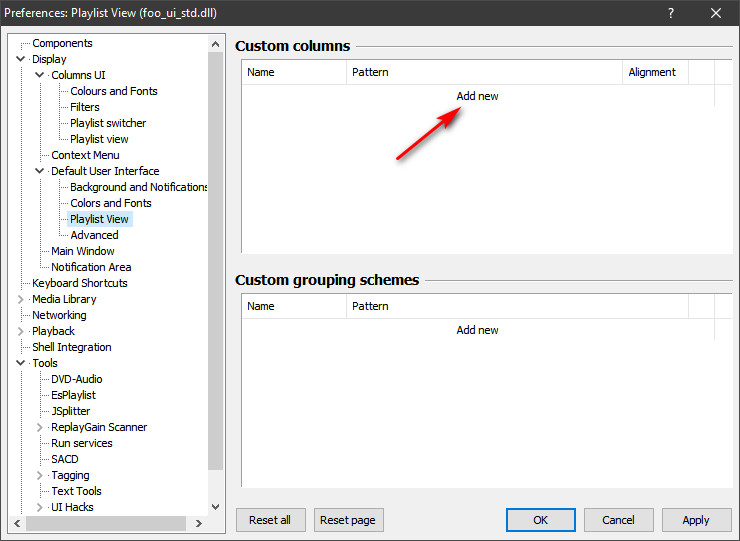Expand the Media Library node
Viewport: 740px width, 541px height.
pyautogui.click(x=21, y=299)
